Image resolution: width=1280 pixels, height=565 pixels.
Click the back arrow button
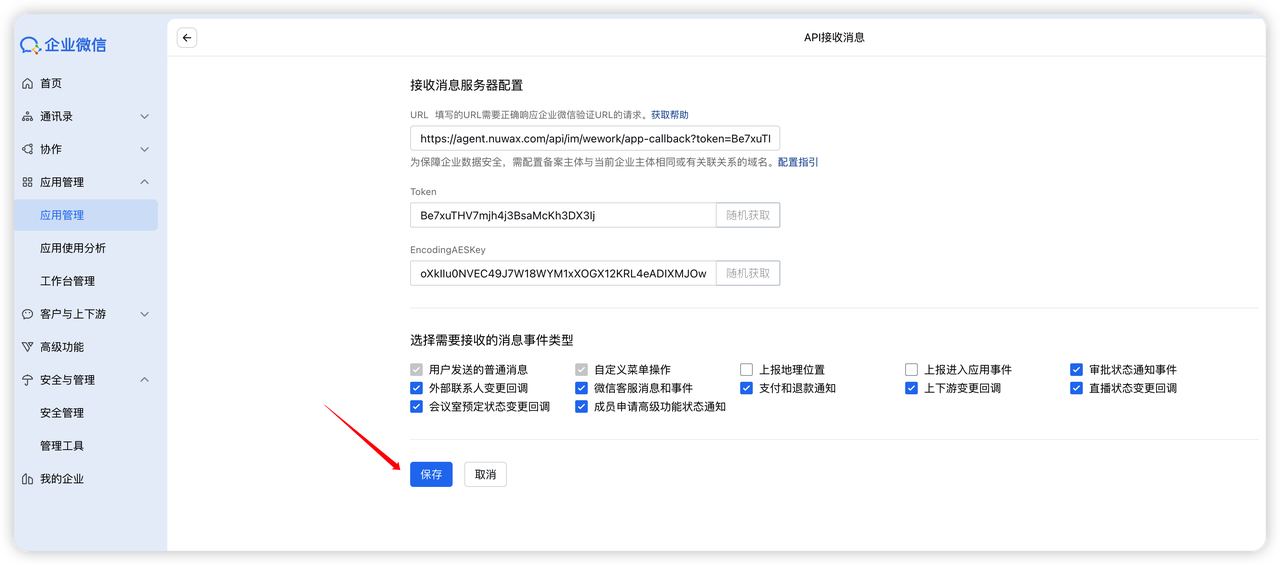pos(187,37)
